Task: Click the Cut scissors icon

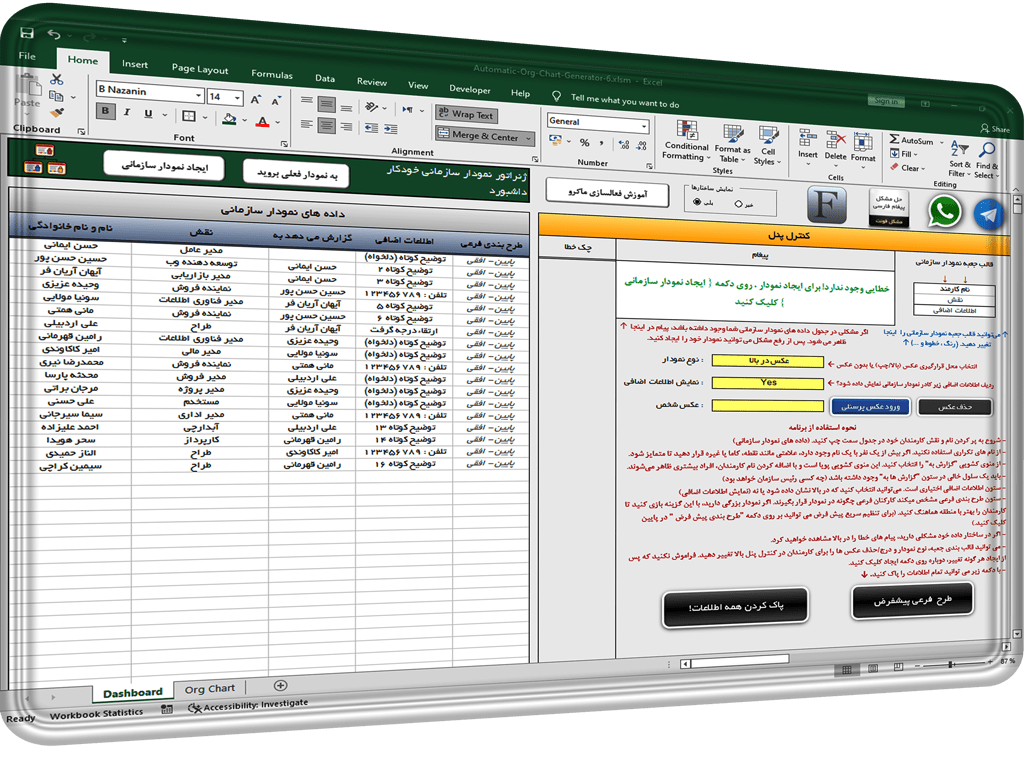Action: (x=56, y=80)
